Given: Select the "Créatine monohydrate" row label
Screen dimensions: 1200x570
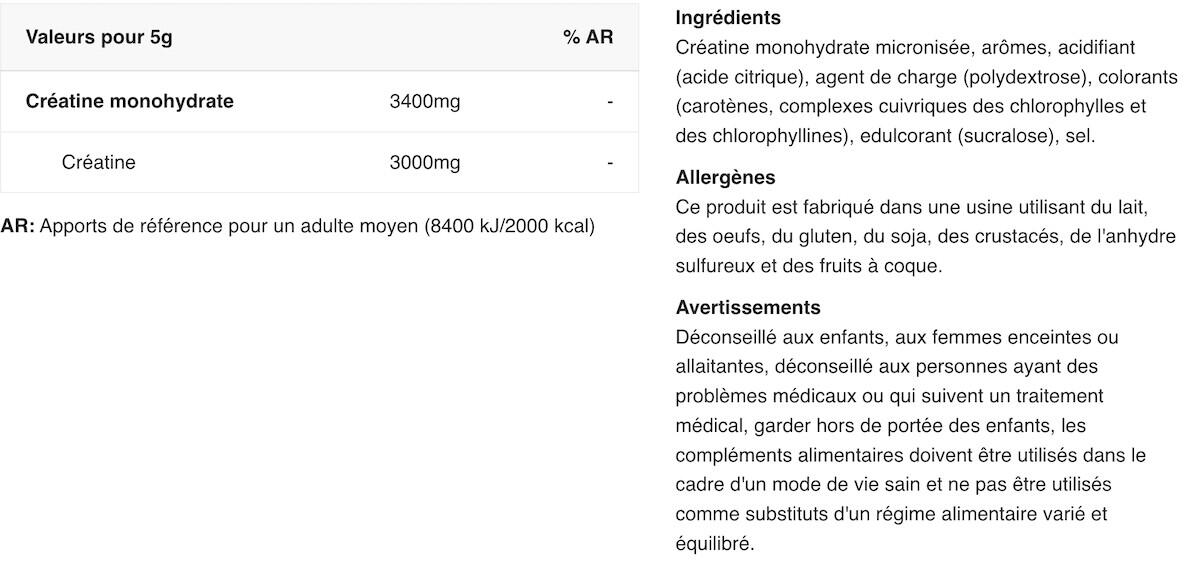Looking at the screenshot, I should click(130, 101).
